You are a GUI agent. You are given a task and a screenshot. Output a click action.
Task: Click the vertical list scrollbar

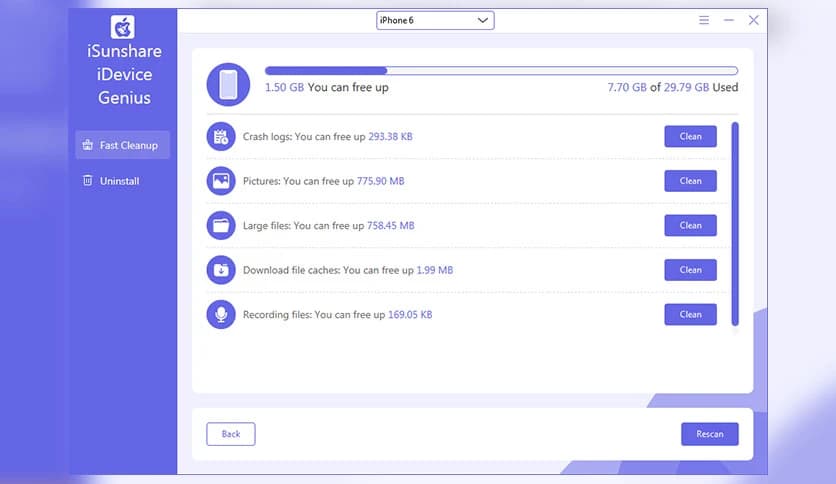[x=735, y=224]
